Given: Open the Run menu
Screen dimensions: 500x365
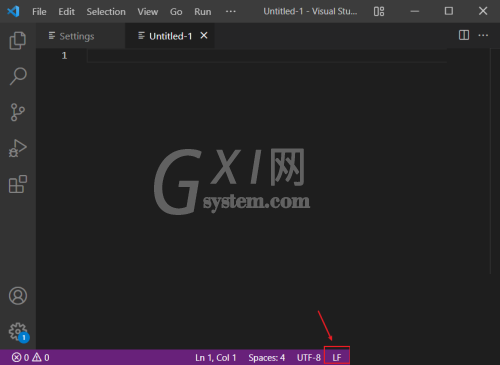Looking at the screenshot, I should tap(203, 12).
